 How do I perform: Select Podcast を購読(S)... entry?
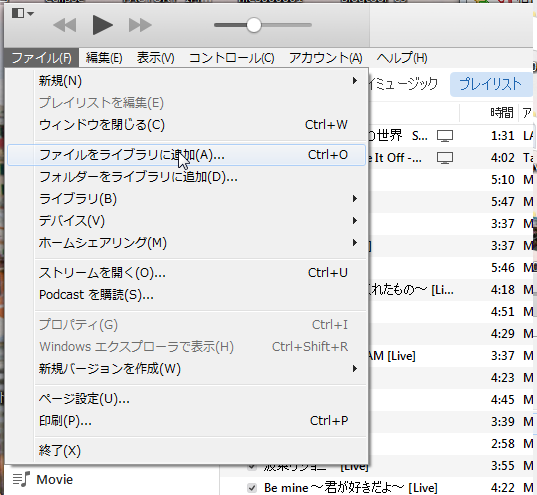186,295
